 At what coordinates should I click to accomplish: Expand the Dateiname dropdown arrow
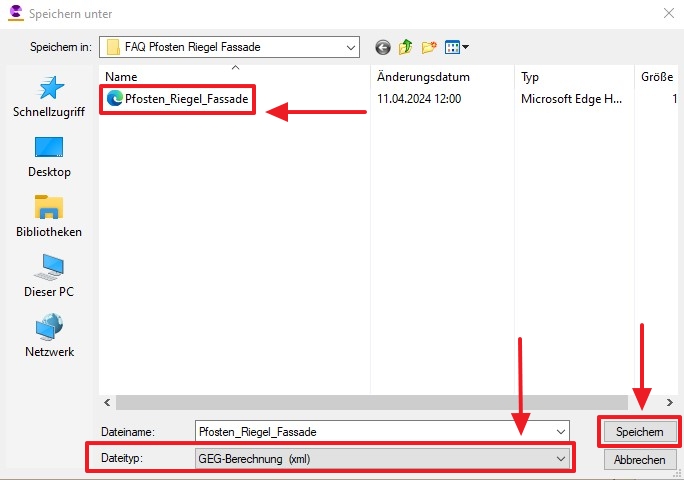[561, 432]
